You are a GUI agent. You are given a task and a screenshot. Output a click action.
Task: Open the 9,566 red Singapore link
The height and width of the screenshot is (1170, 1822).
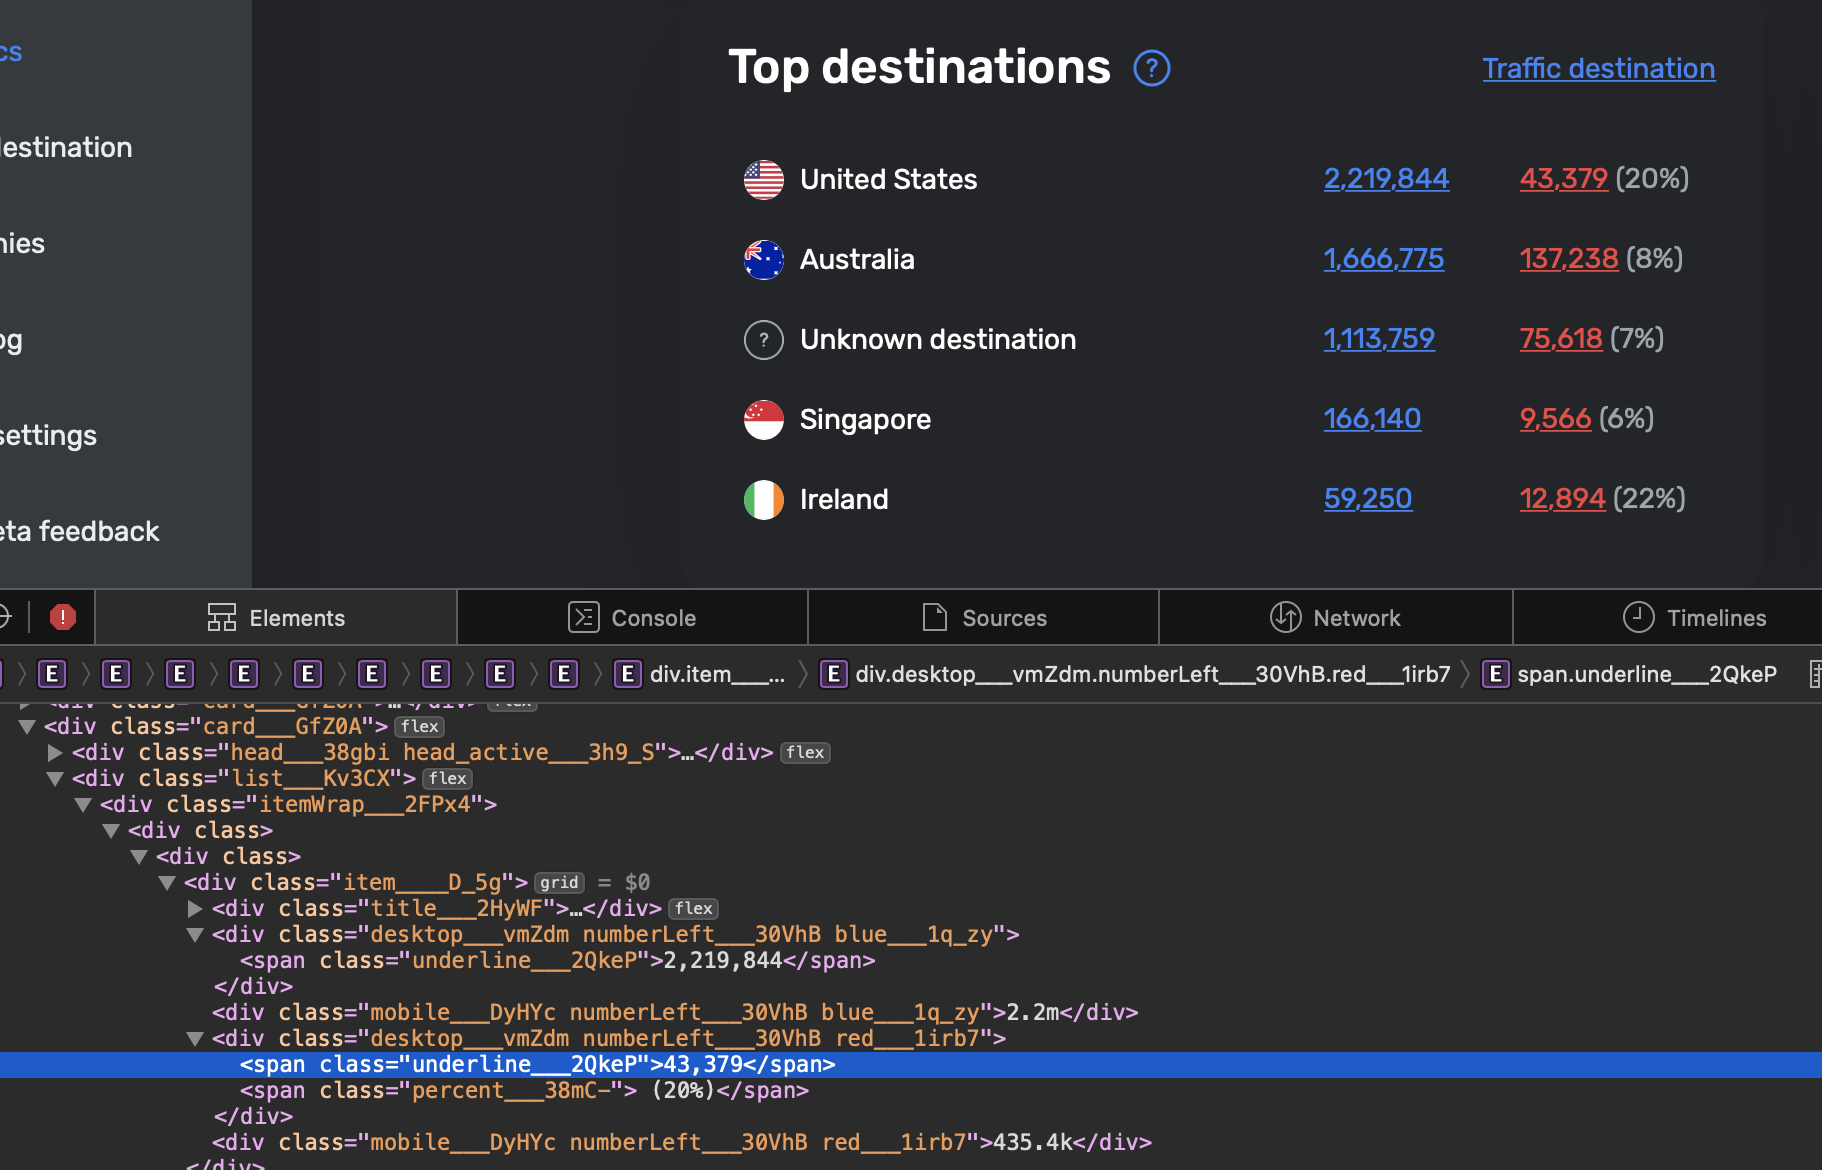pos(1555,419)
